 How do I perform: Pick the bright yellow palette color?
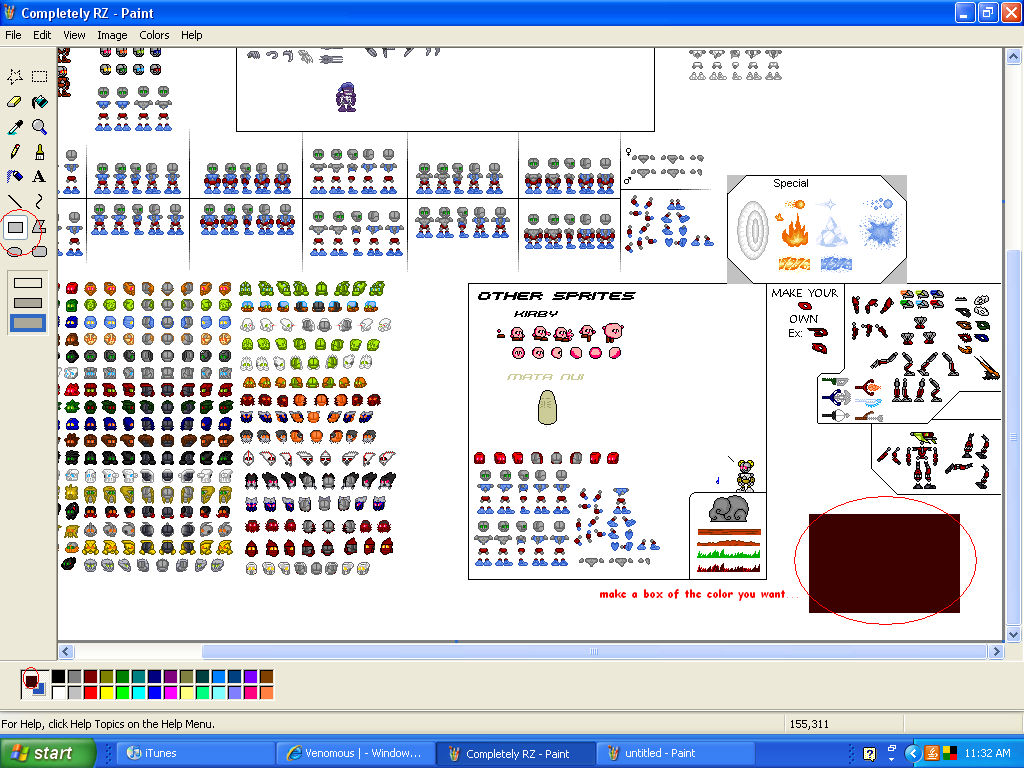[106, 692]
